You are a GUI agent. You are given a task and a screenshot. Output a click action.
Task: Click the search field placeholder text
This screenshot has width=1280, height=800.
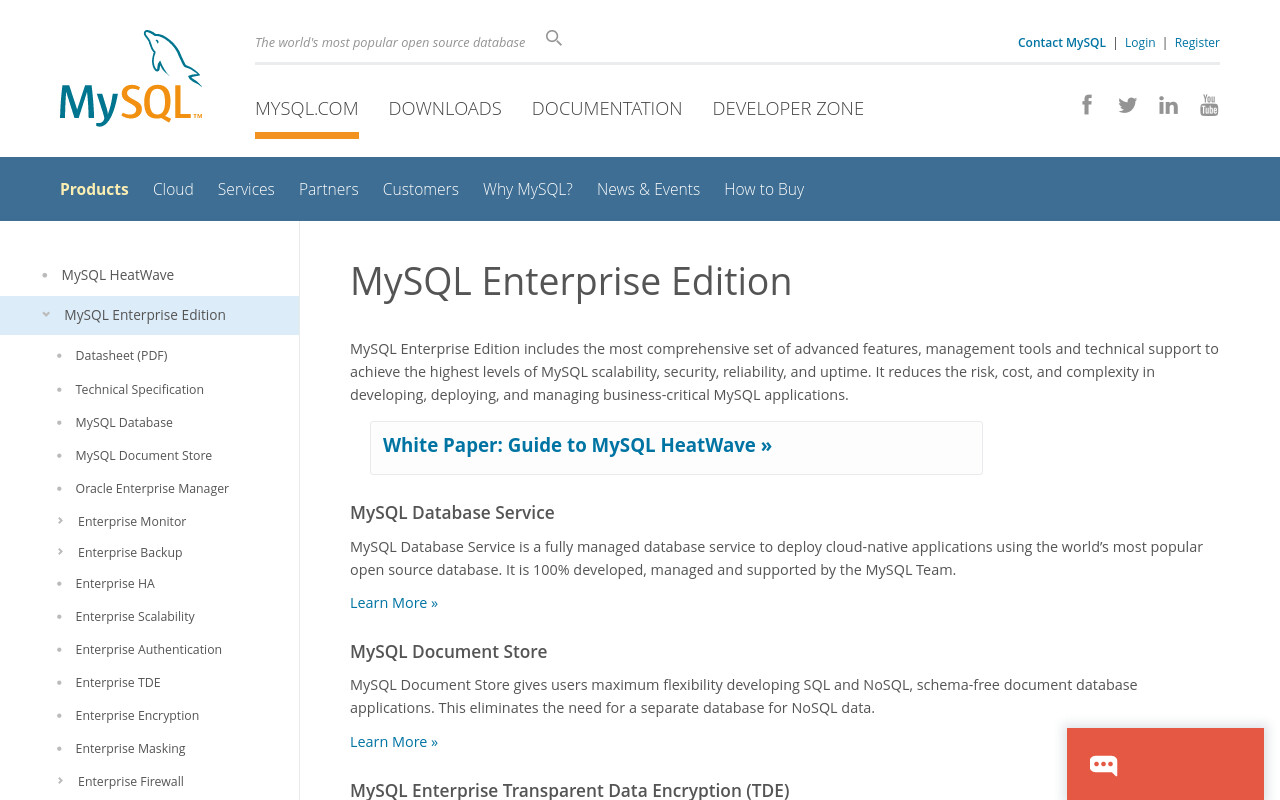[390, 42]
